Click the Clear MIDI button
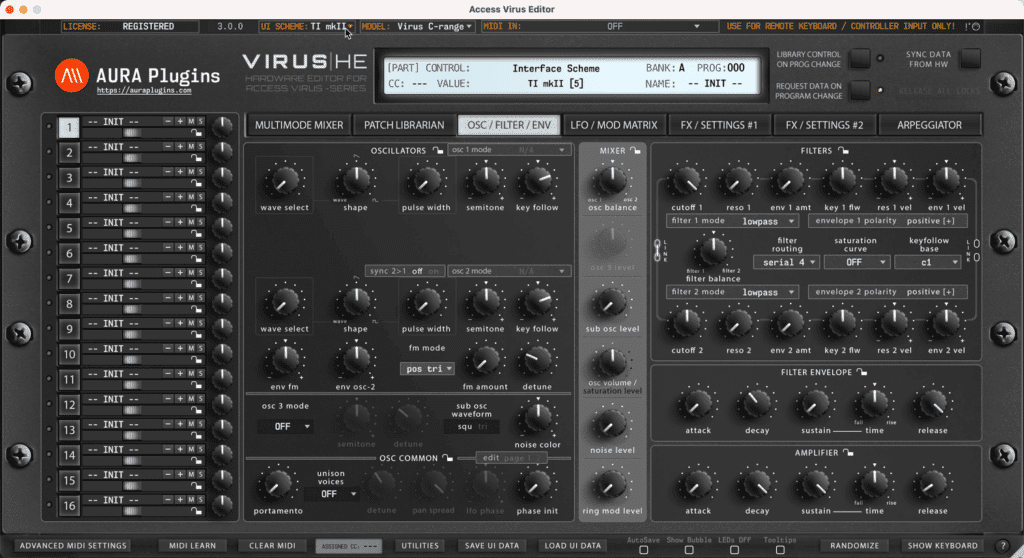Image resolution: width=1024 pixels, height=558 pixels. [x=272, y=546]
